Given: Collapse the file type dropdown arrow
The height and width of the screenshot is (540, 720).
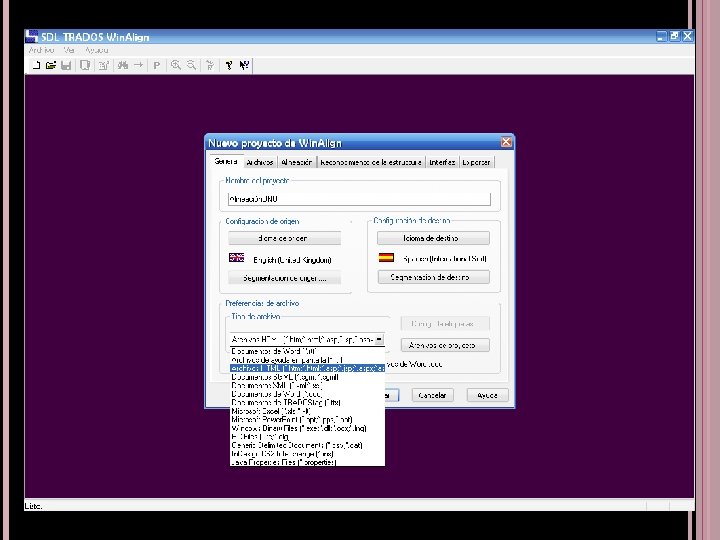Looking at the screenshot, I should 379,339.
